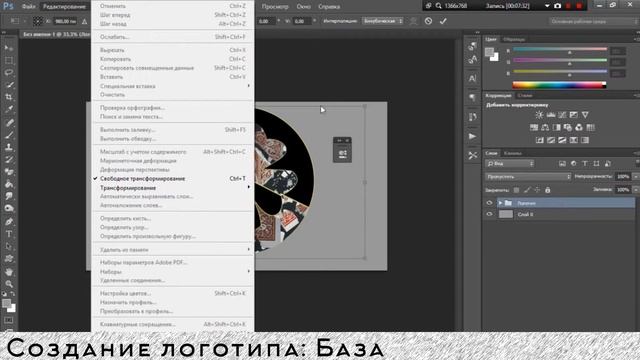The width and height of the screenshot is (640, 360).
Task: Toggle the link proportions triangle in options bar
Action: point(84,21)
